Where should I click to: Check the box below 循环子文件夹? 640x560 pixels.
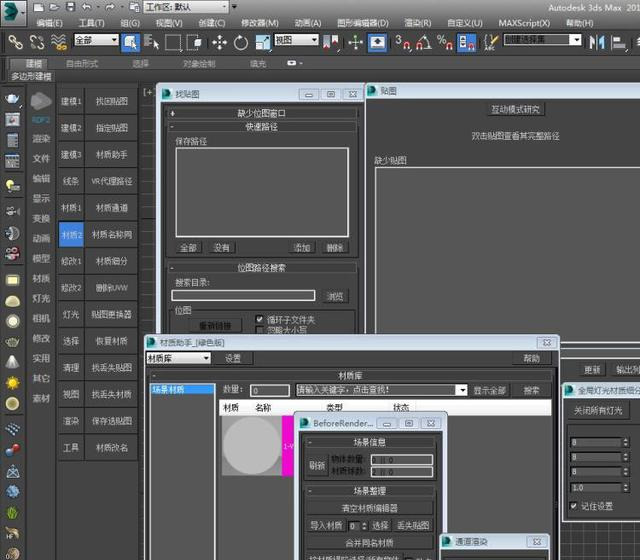coord(260,330)
